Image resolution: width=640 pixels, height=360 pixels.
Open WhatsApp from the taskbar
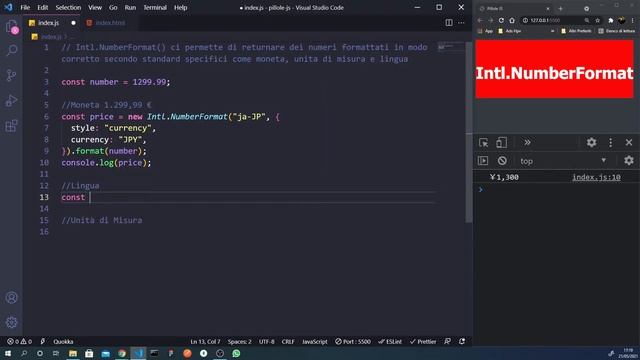(x=236, y=353)
